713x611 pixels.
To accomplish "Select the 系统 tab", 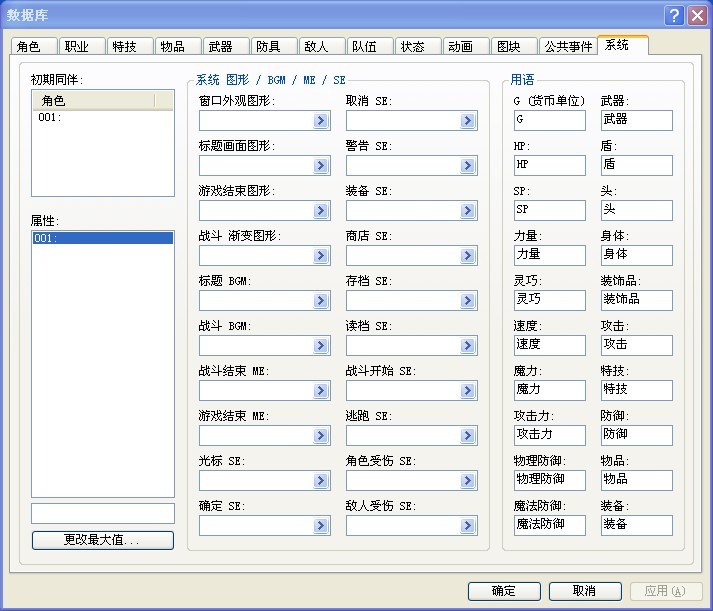I will click(x=623, y=45).
